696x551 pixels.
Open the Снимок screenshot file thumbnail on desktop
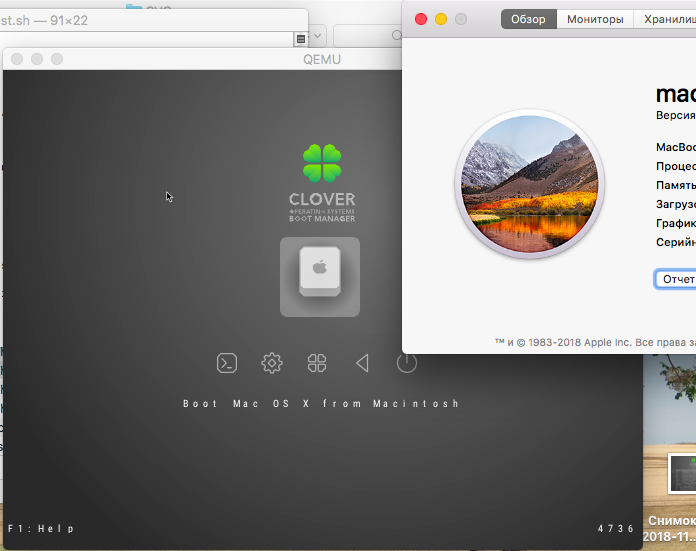point(682,473)
